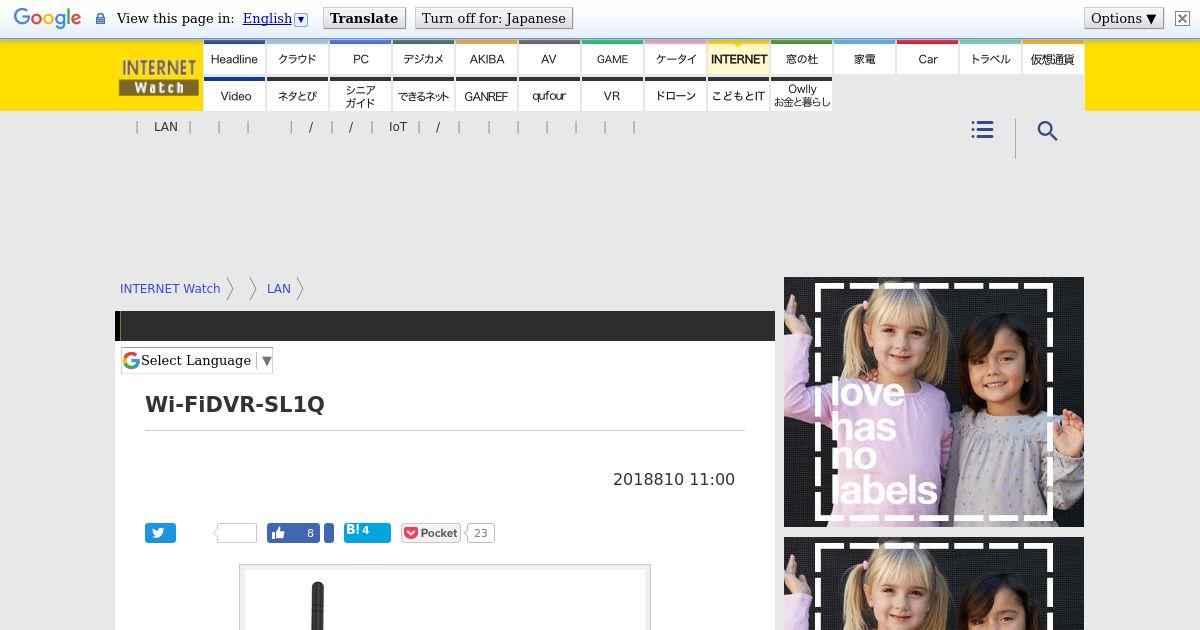Open the 窓の杜 tab
The image size is (1200, 630).
click(x=801, y=58)
